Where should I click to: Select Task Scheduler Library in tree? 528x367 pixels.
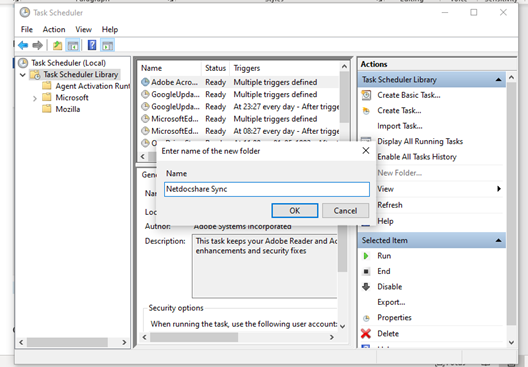(x=81, y=74)
